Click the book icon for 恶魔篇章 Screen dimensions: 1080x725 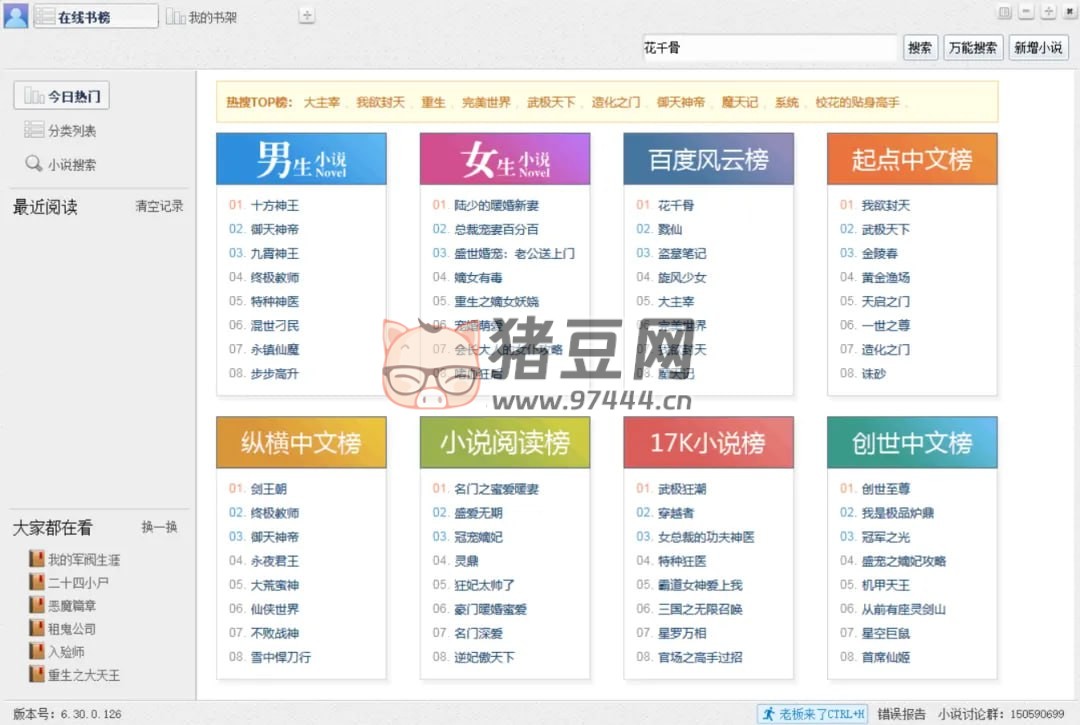37,605
